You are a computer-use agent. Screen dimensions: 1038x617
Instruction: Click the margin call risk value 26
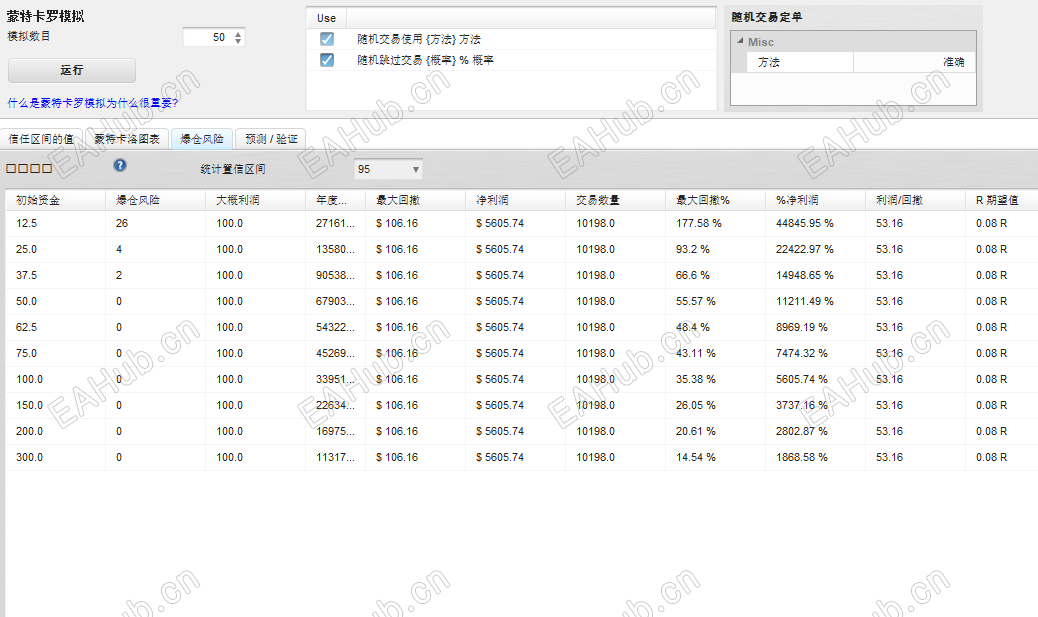point(122,224)
